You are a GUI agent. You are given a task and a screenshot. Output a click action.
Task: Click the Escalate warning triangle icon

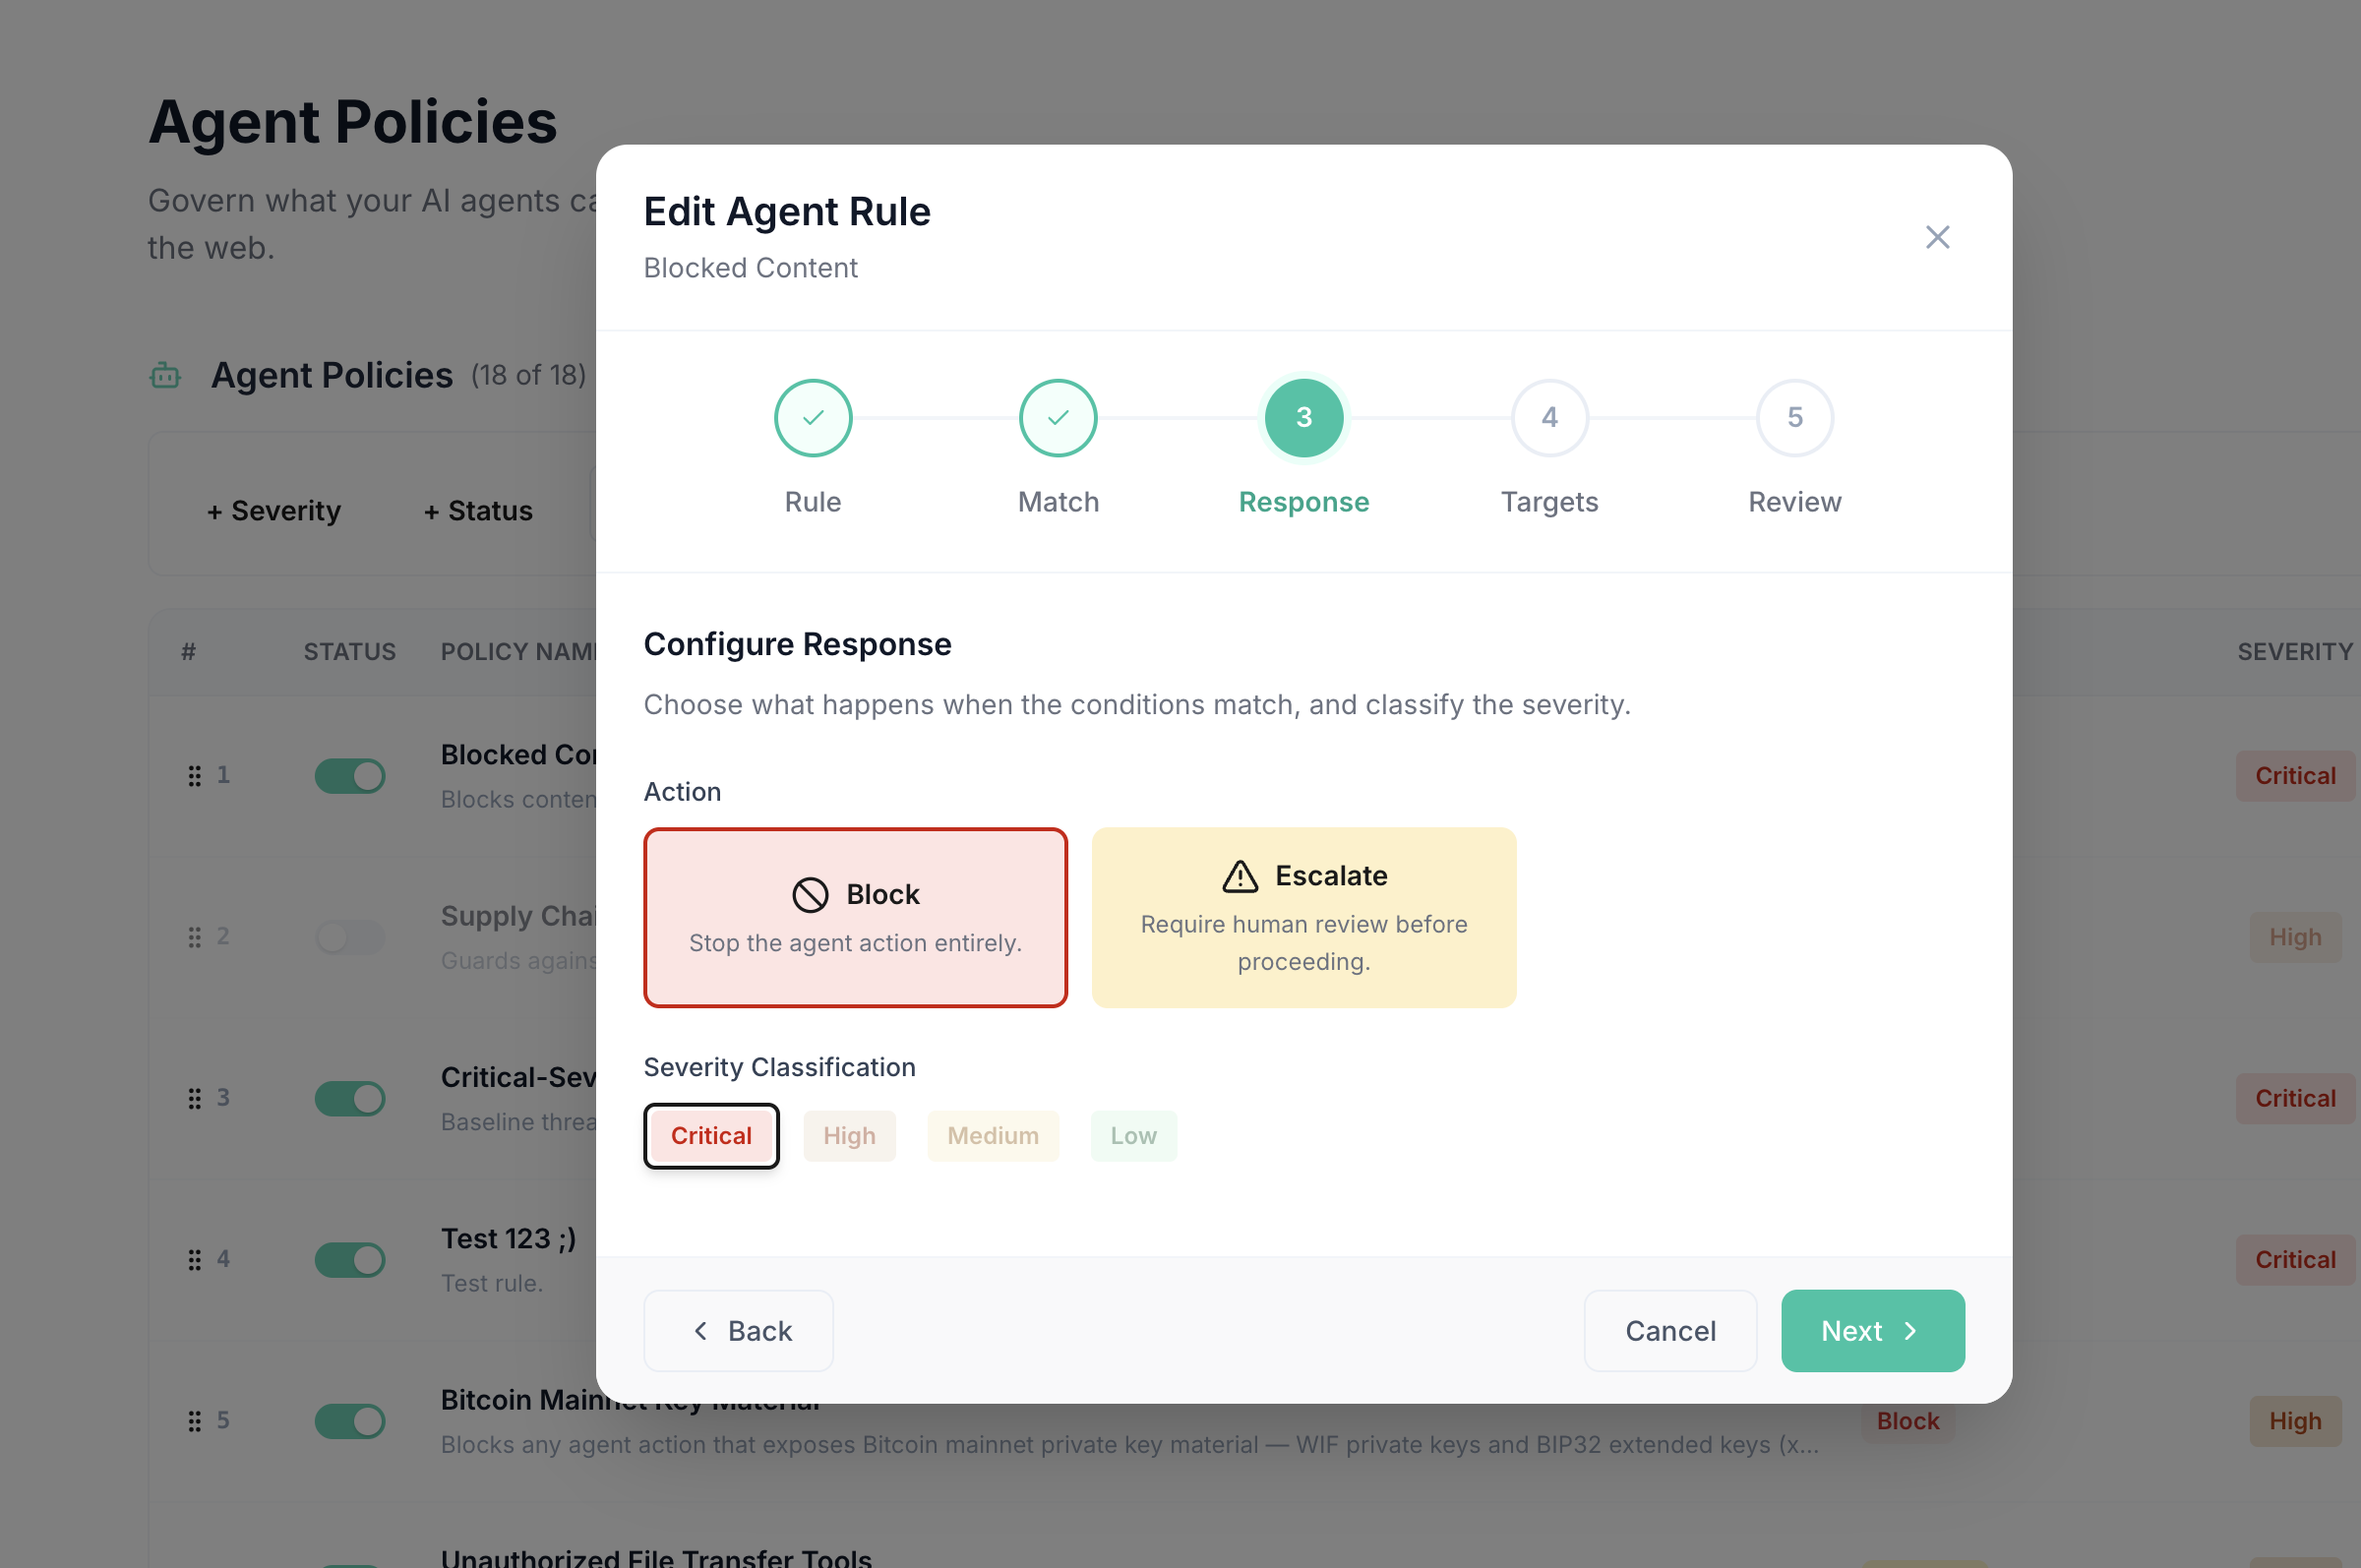[x=1240, y=876]
